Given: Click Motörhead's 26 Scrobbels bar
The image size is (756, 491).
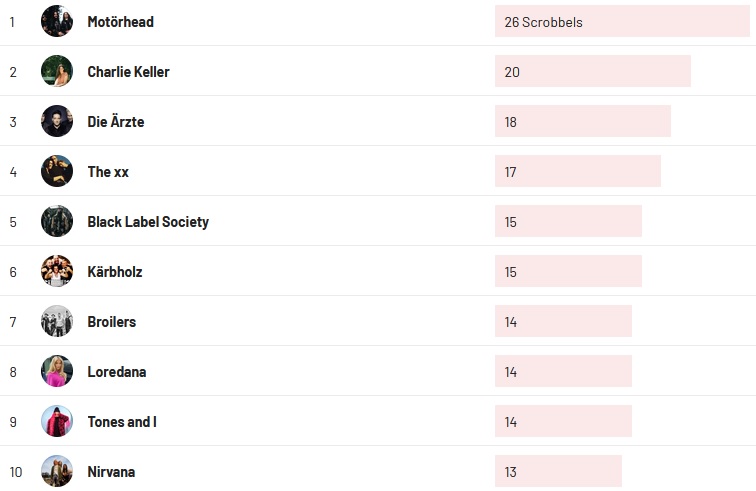Looking at the screenshot, I should 621,21.
